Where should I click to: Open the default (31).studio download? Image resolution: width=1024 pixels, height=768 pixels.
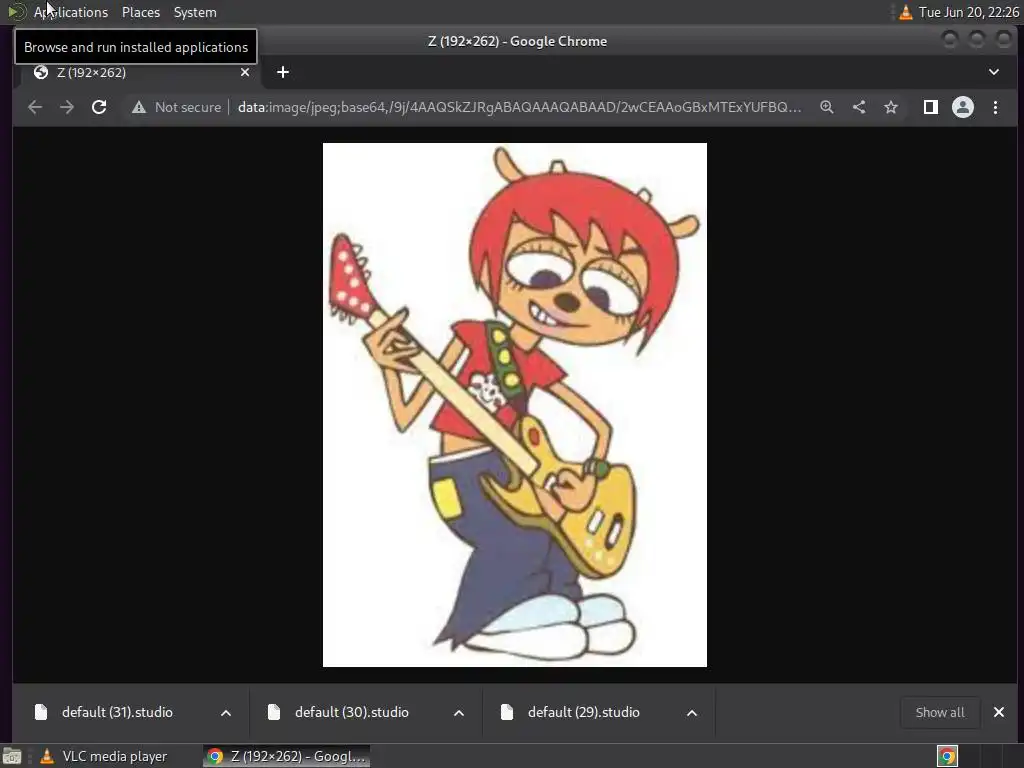(x=118, y=712)
